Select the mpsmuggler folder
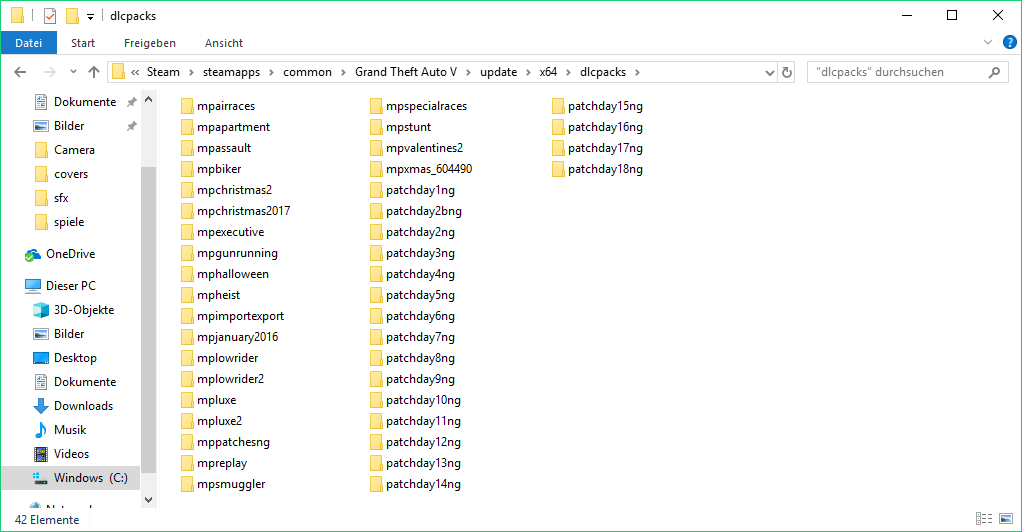This screenshot has height=532, width=1022. (x=231, y=484)
